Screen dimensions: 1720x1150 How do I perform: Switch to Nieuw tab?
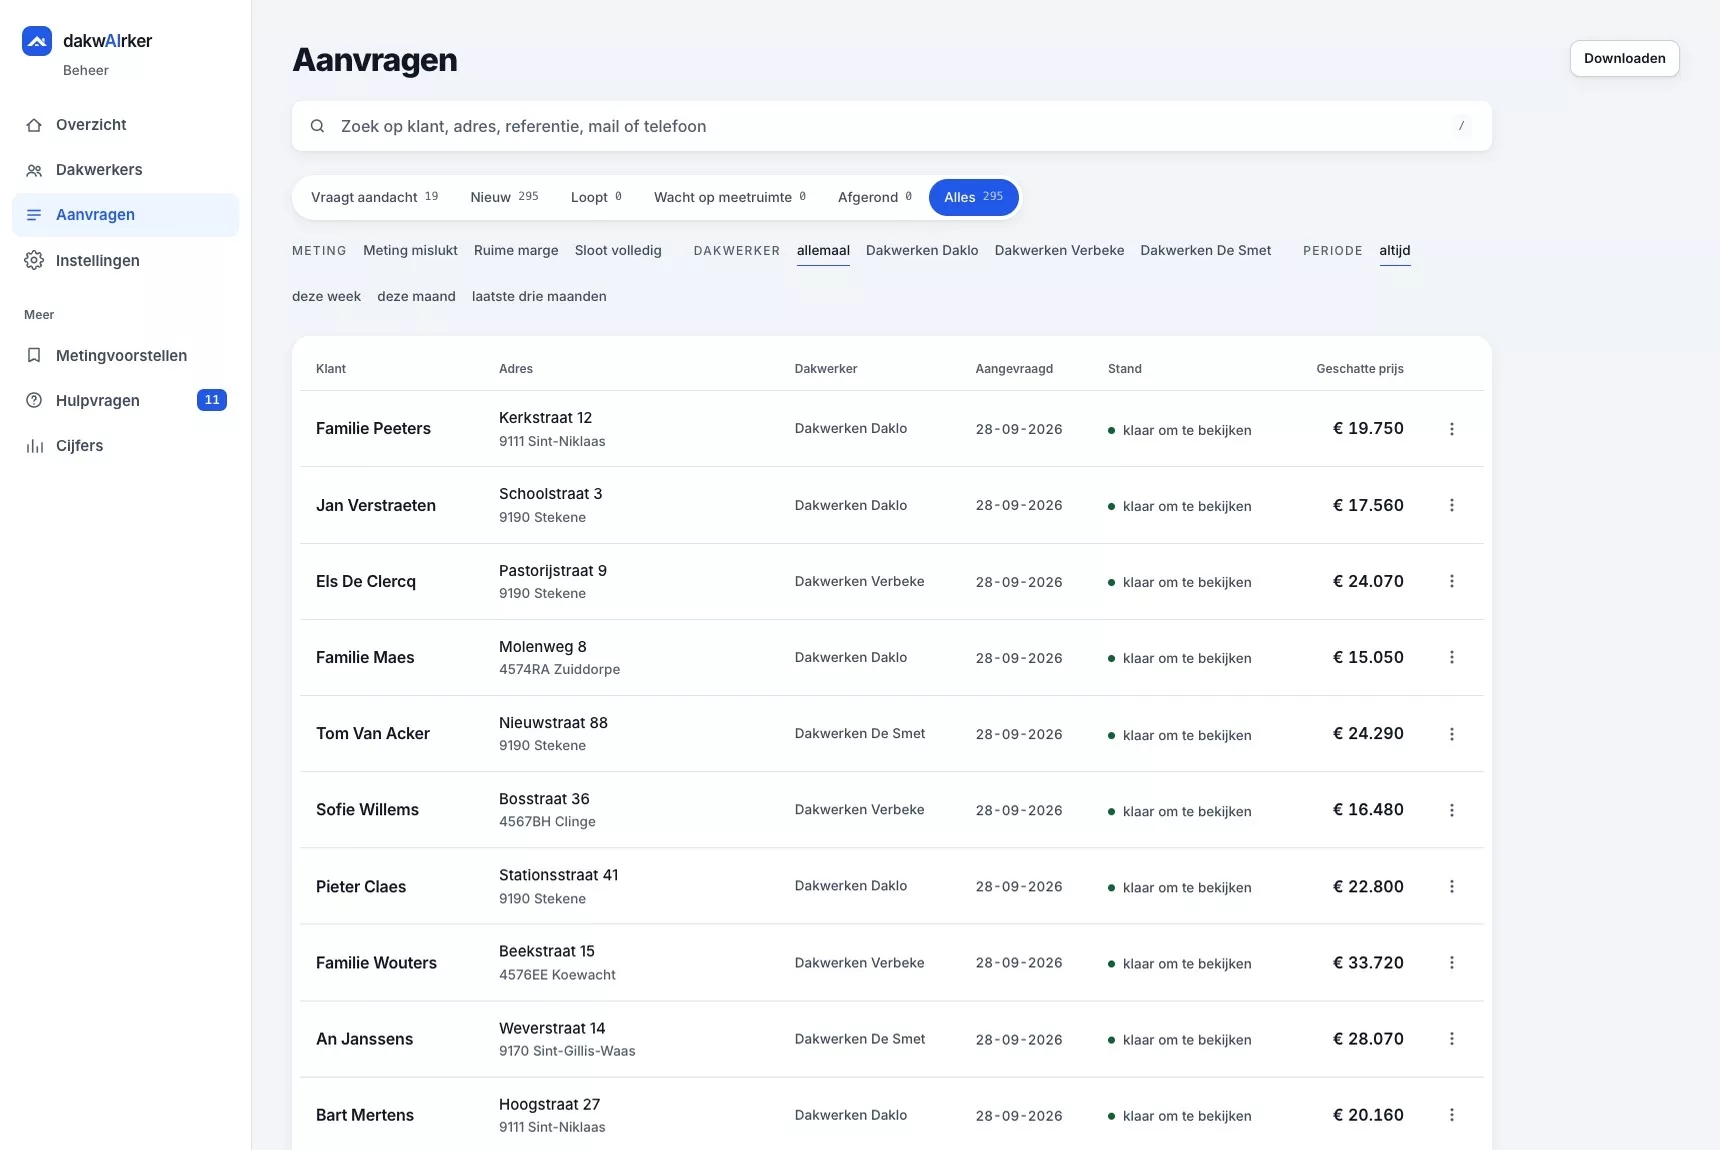click(x=505, y=197)
